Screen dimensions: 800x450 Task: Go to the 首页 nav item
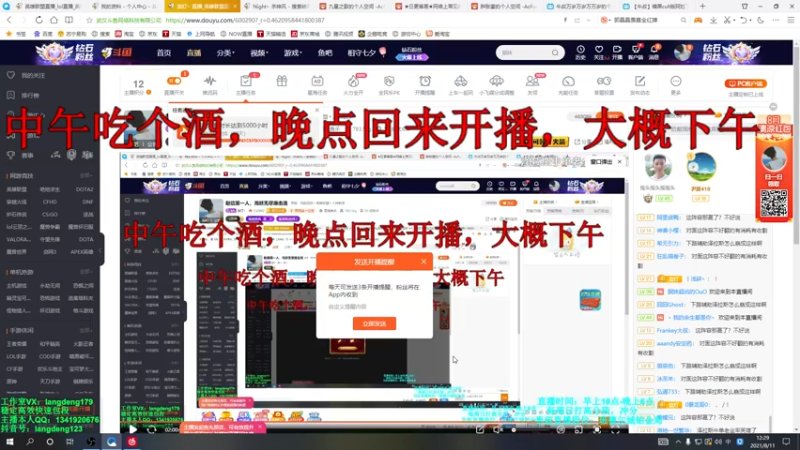pos(164,53)
